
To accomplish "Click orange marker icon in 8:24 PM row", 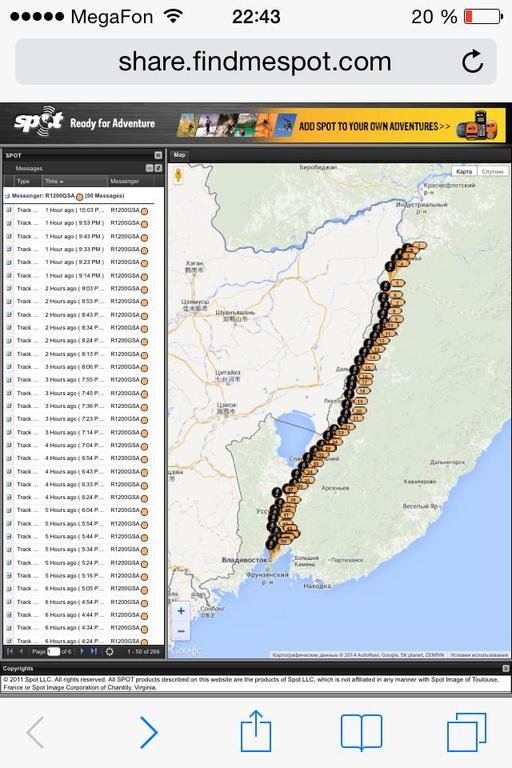I will (x=144, y=341).
